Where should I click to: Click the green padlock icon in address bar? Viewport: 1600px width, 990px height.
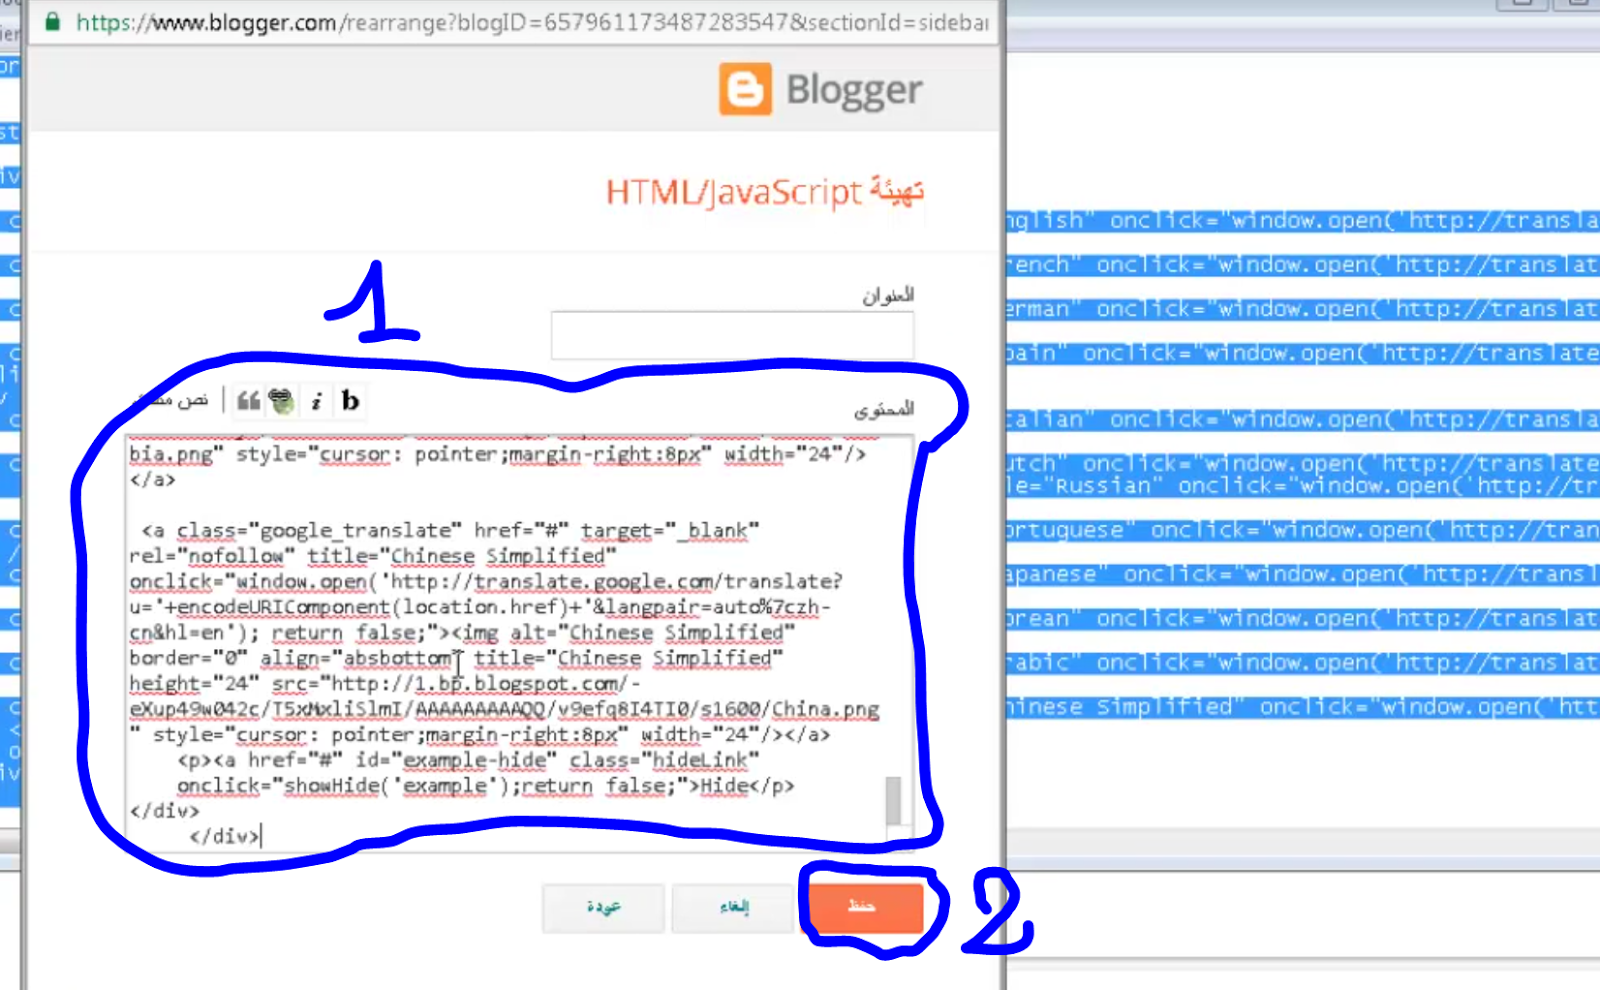(x=53, y=21)
